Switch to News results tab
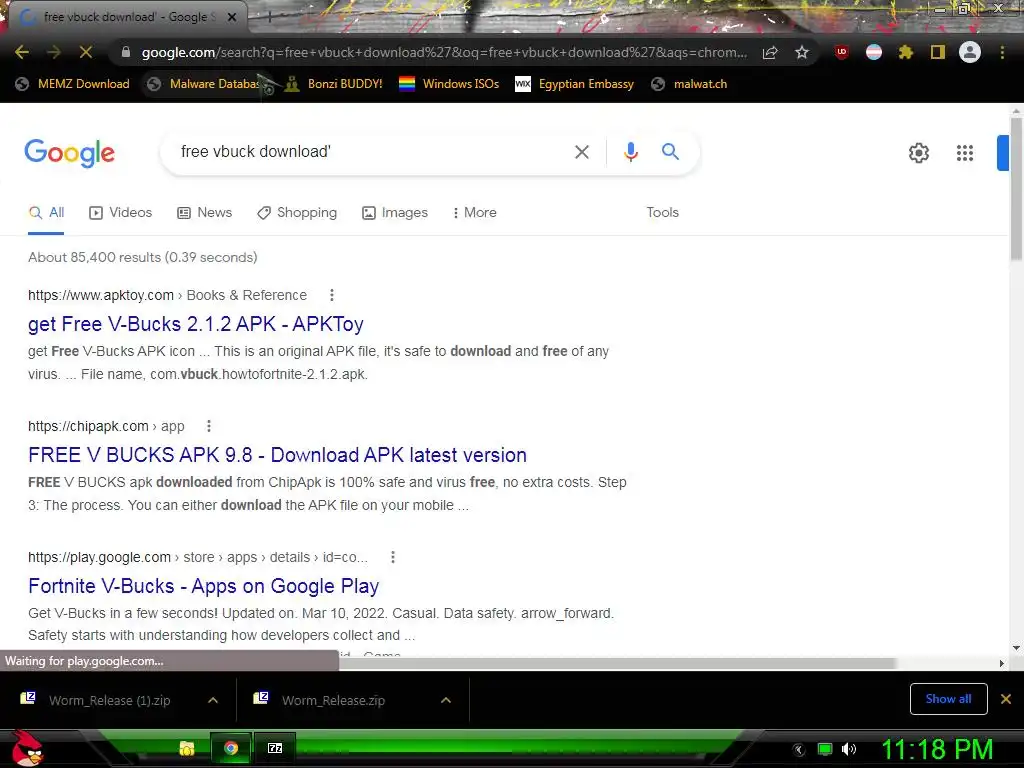Viewport: 1024px width, 768px height. click(x=205, y=213)
